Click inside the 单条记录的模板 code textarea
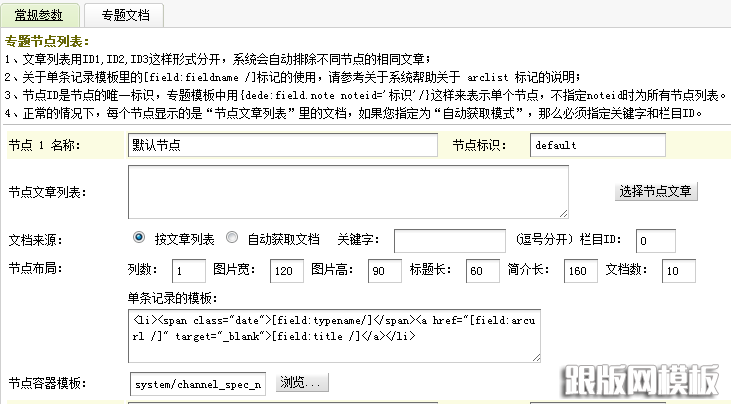Viewport: 731px width, 404px height. [x=333, y=335]
